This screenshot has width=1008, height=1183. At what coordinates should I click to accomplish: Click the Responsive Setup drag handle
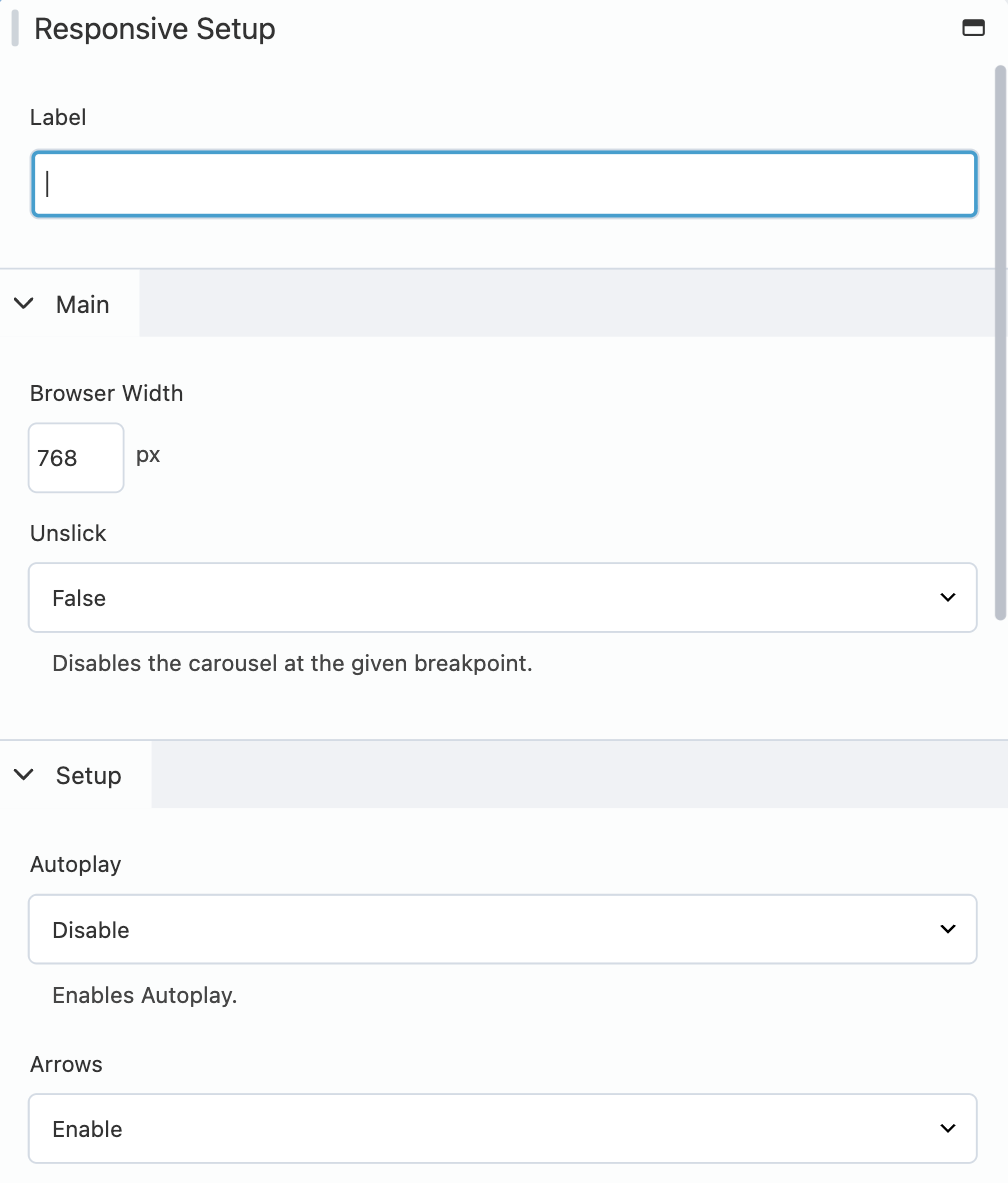pos(15,28)
